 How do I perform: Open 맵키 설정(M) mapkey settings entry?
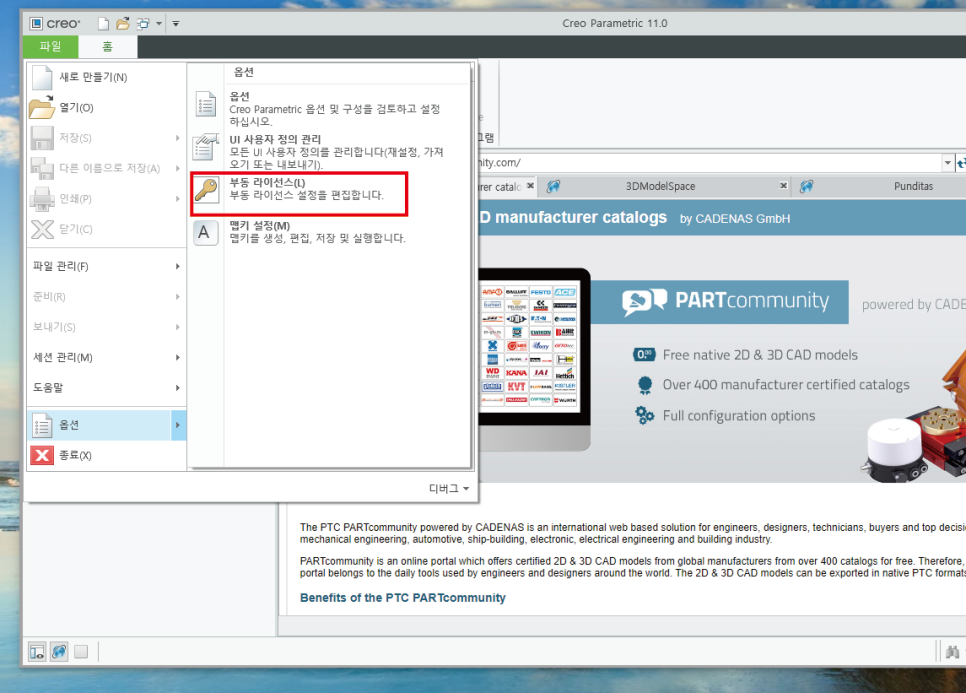[330, 232]
